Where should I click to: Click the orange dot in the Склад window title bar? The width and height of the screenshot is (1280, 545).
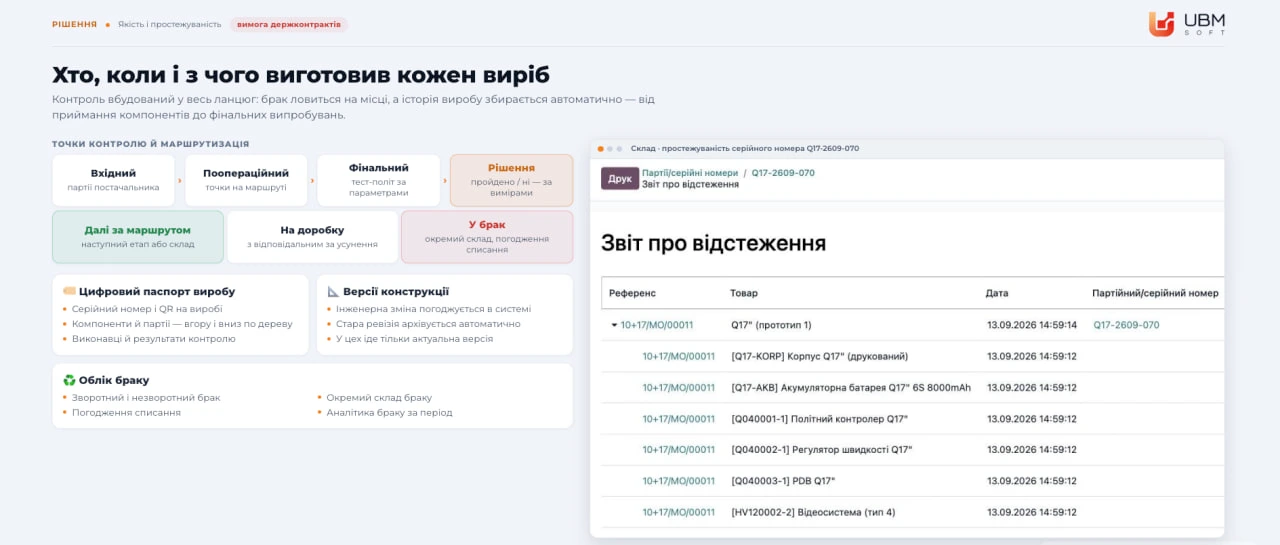(601, 148)
